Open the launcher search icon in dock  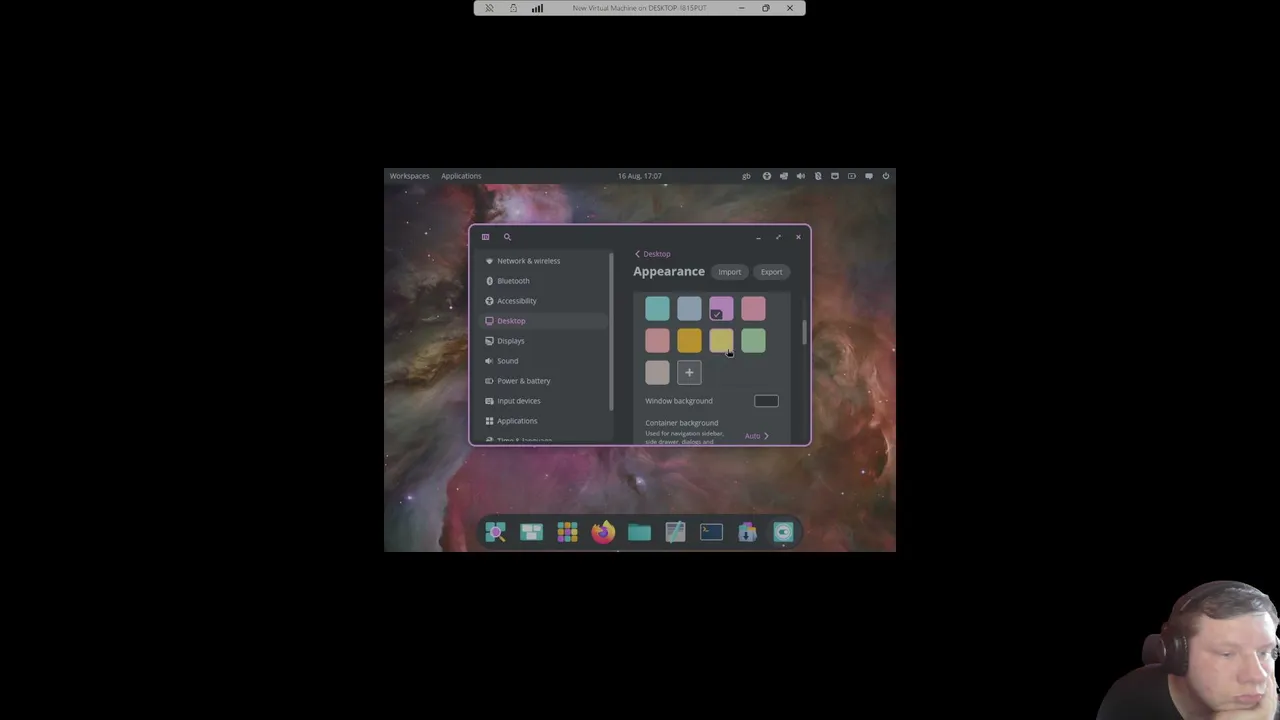click(x=495, y=532)
